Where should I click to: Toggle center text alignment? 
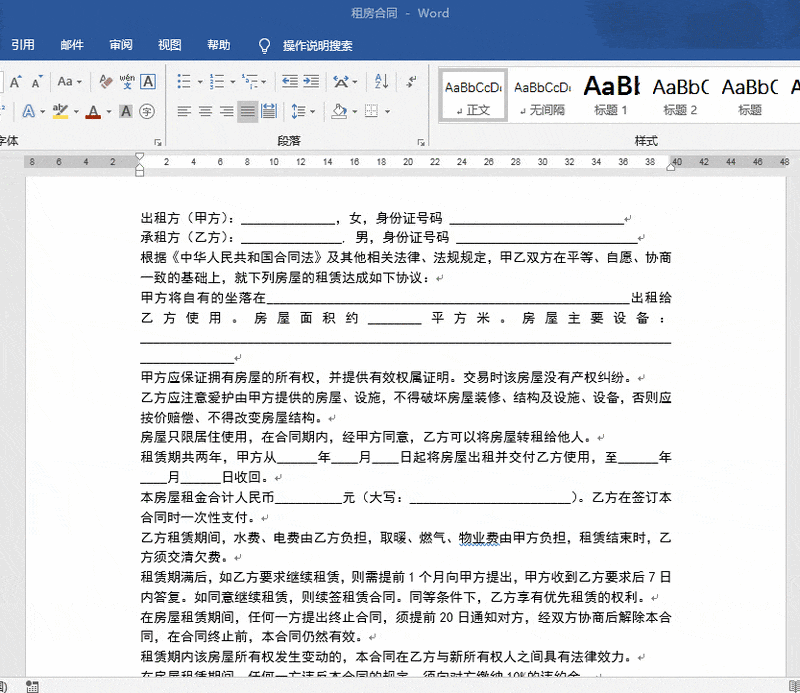coord(205,111)
